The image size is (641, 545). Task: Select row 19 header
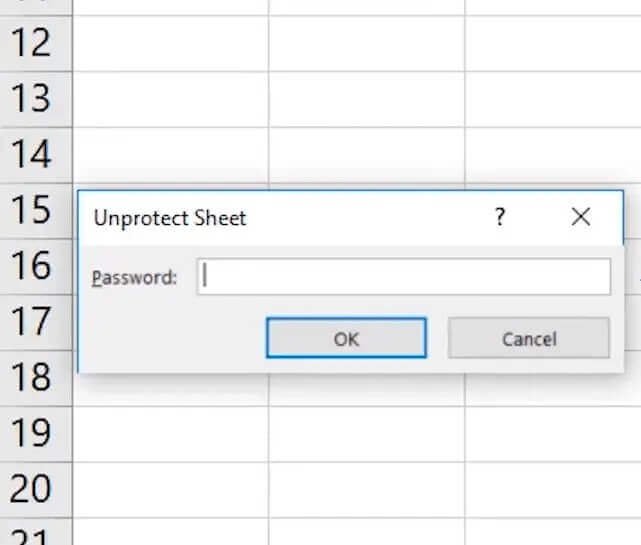click(36, 434)
